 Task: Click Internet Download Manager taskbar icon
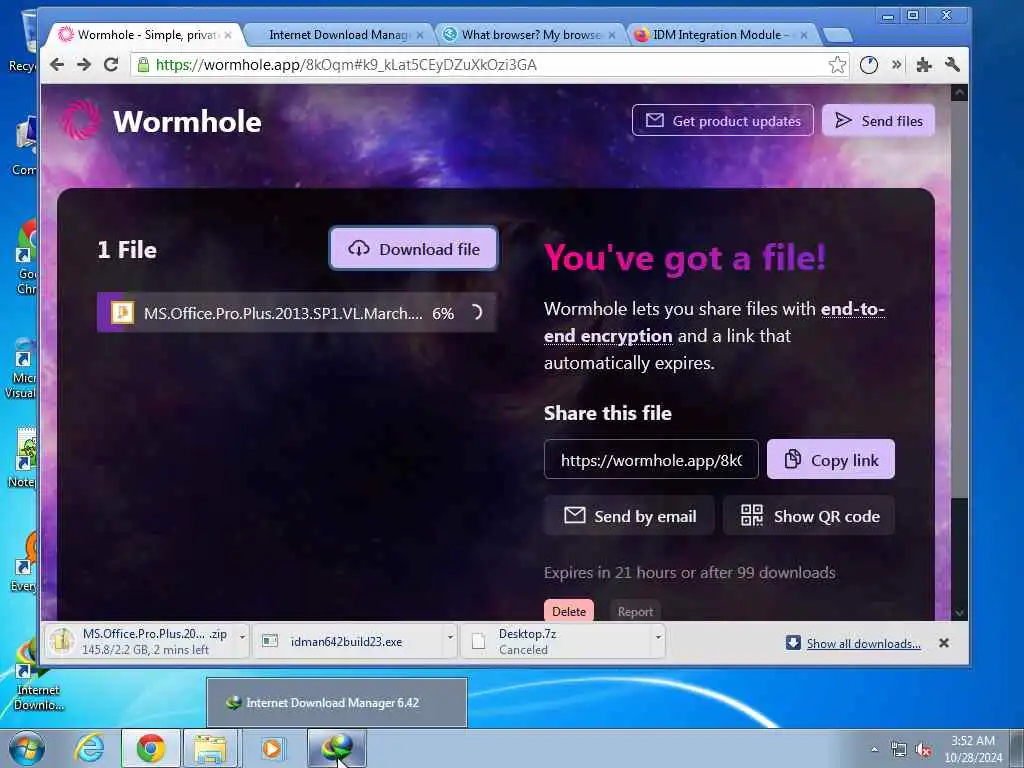coord(337,748)
